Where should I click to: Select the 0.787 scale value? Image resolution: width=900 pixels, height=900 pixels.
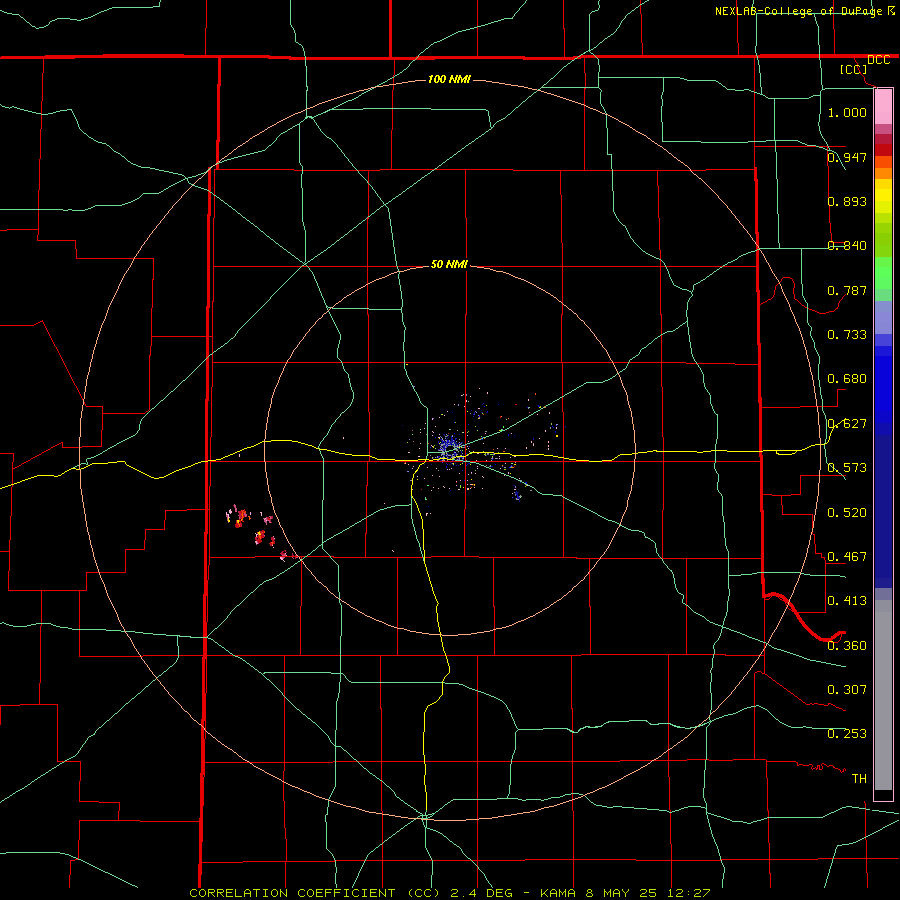coord(847,290)
